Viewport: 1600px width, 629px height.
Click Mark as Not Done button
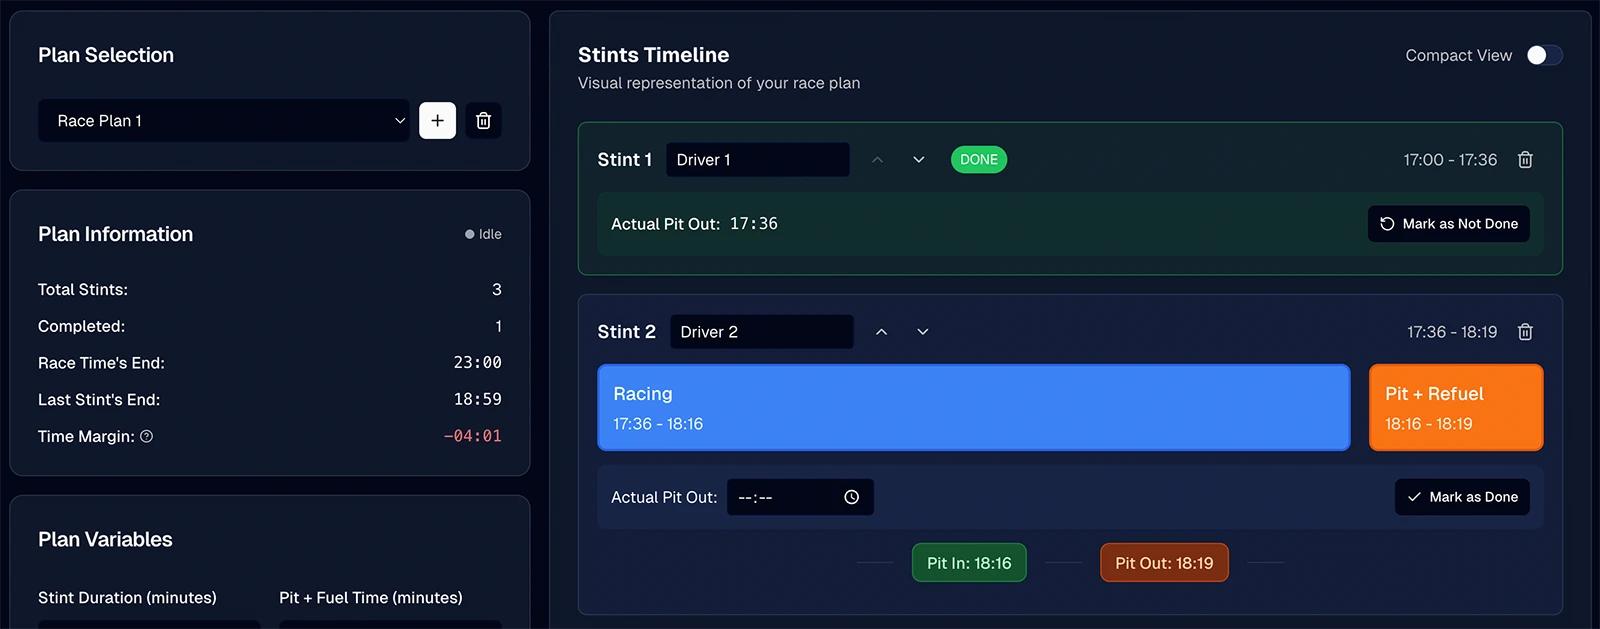(1448, 224)
